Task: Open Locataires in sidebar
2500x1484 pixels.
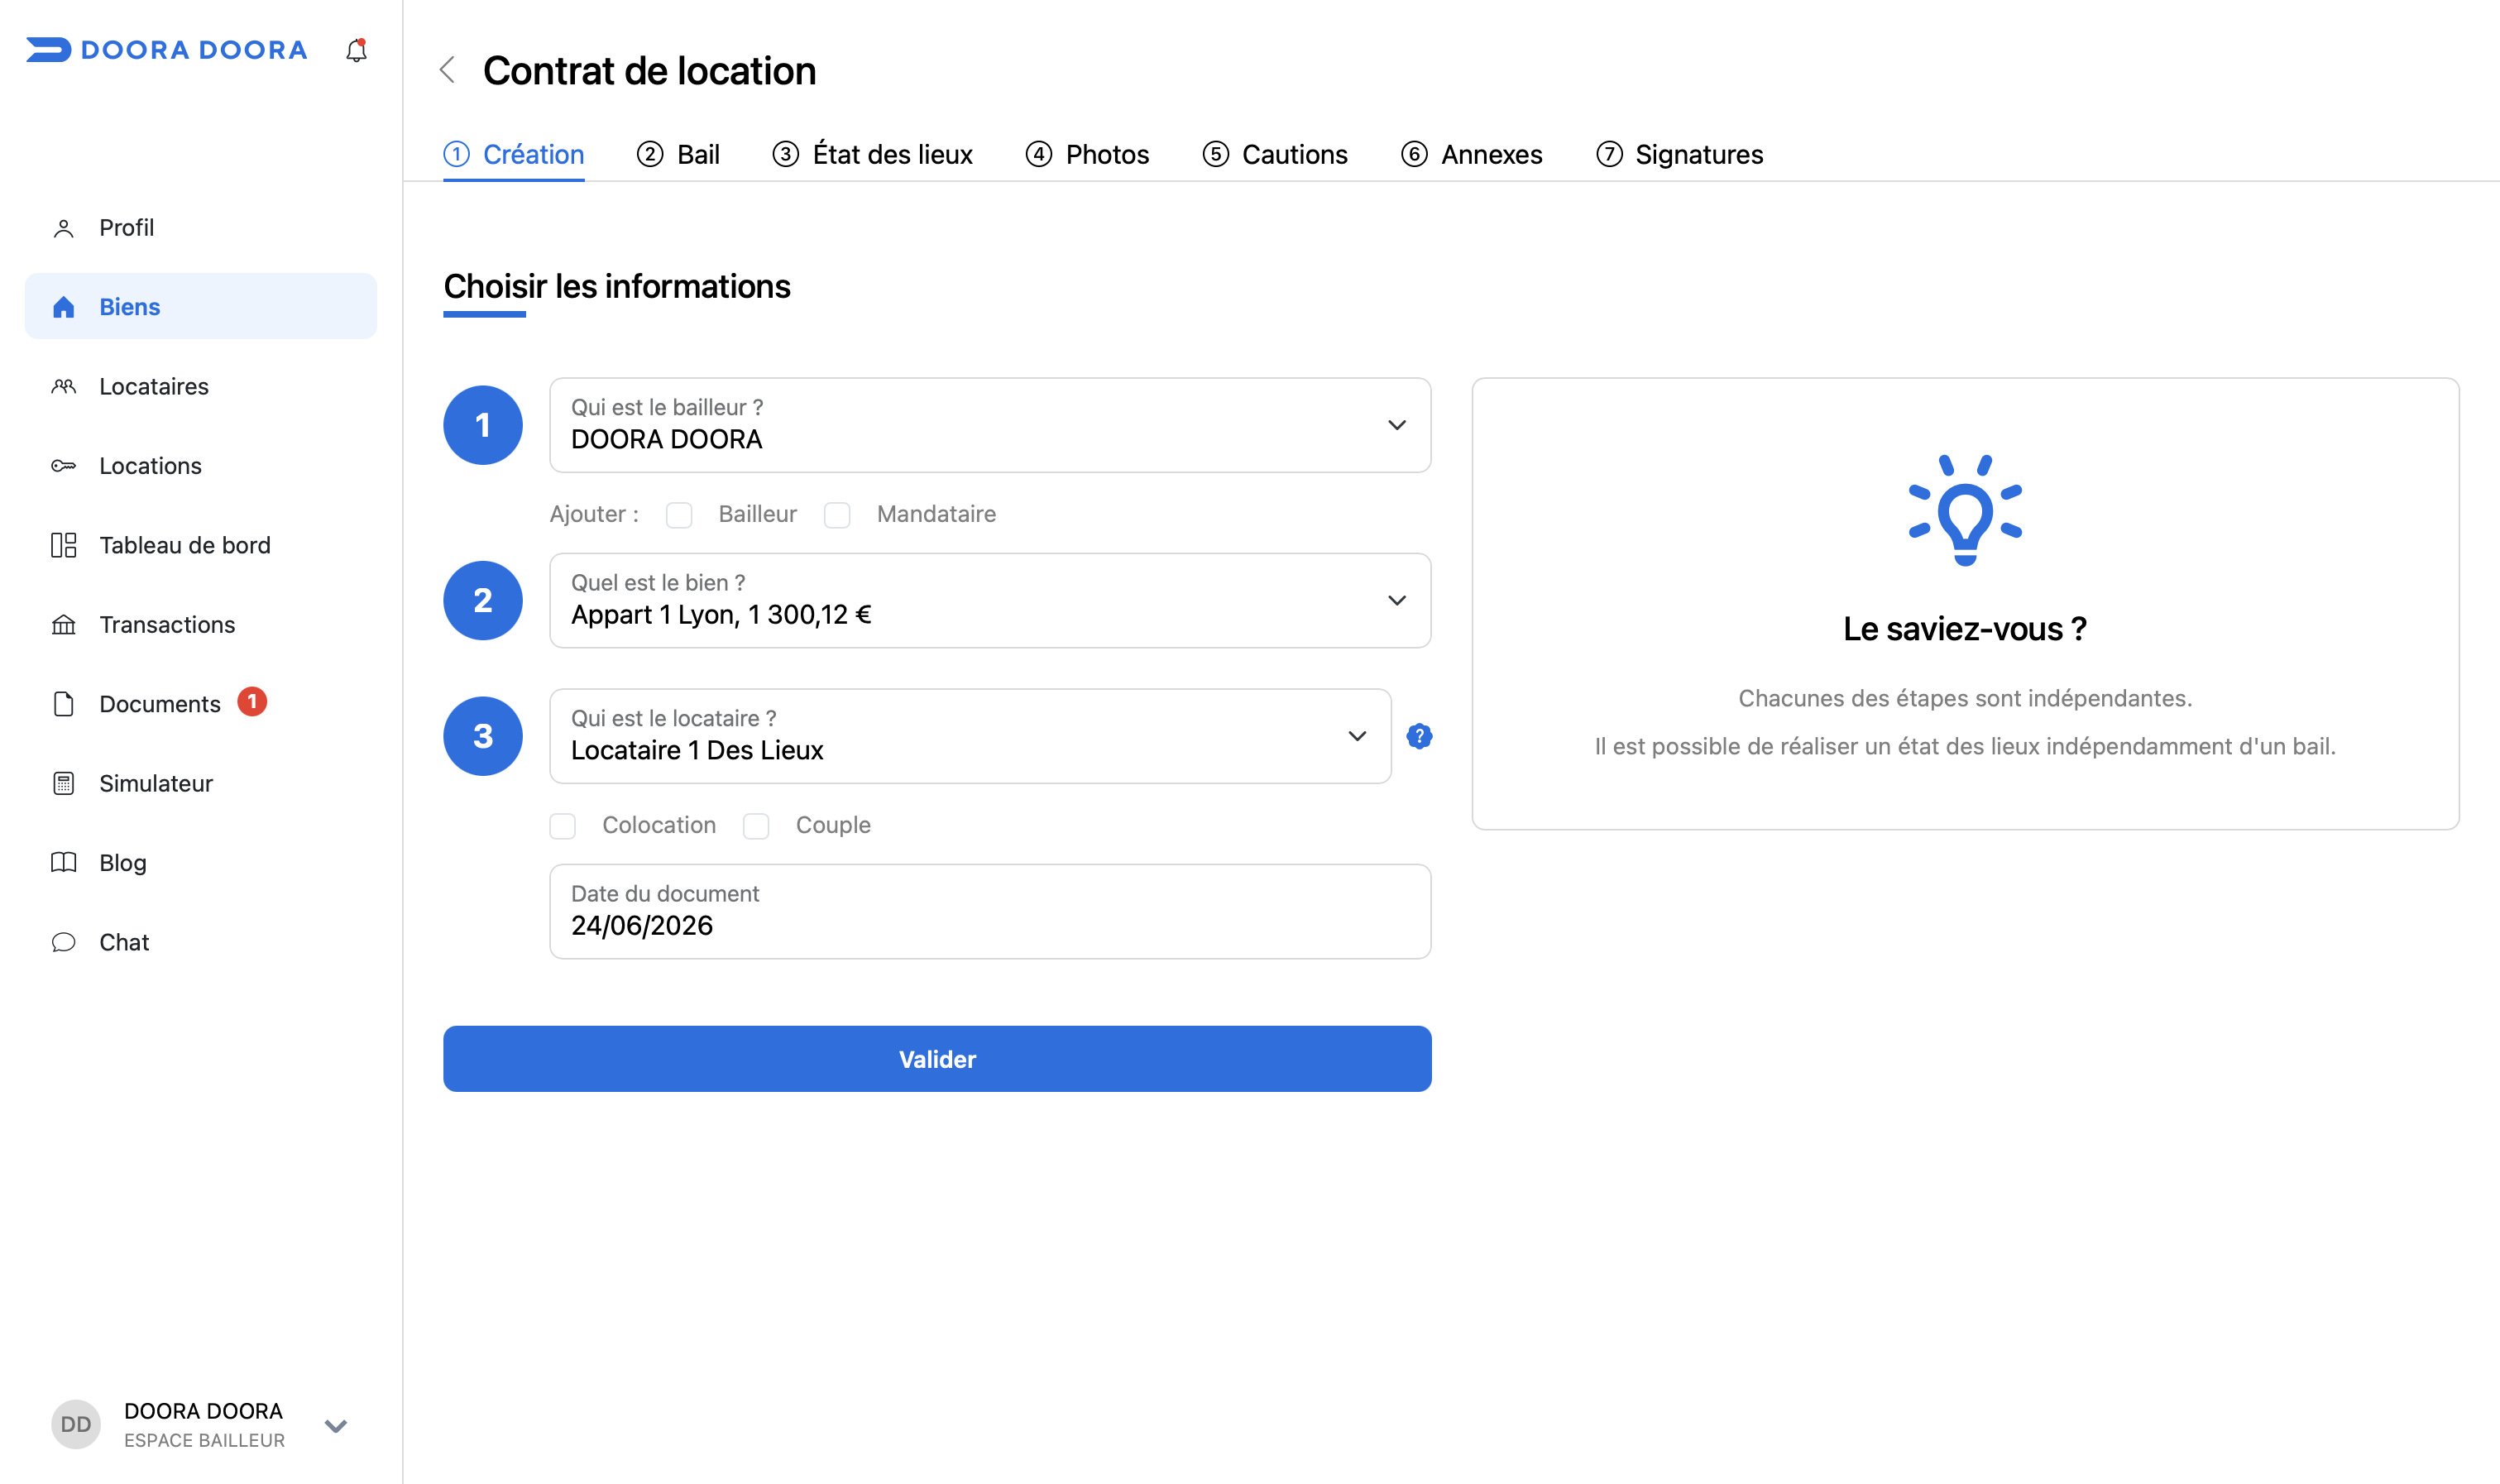Action: [x=201, y=386]
